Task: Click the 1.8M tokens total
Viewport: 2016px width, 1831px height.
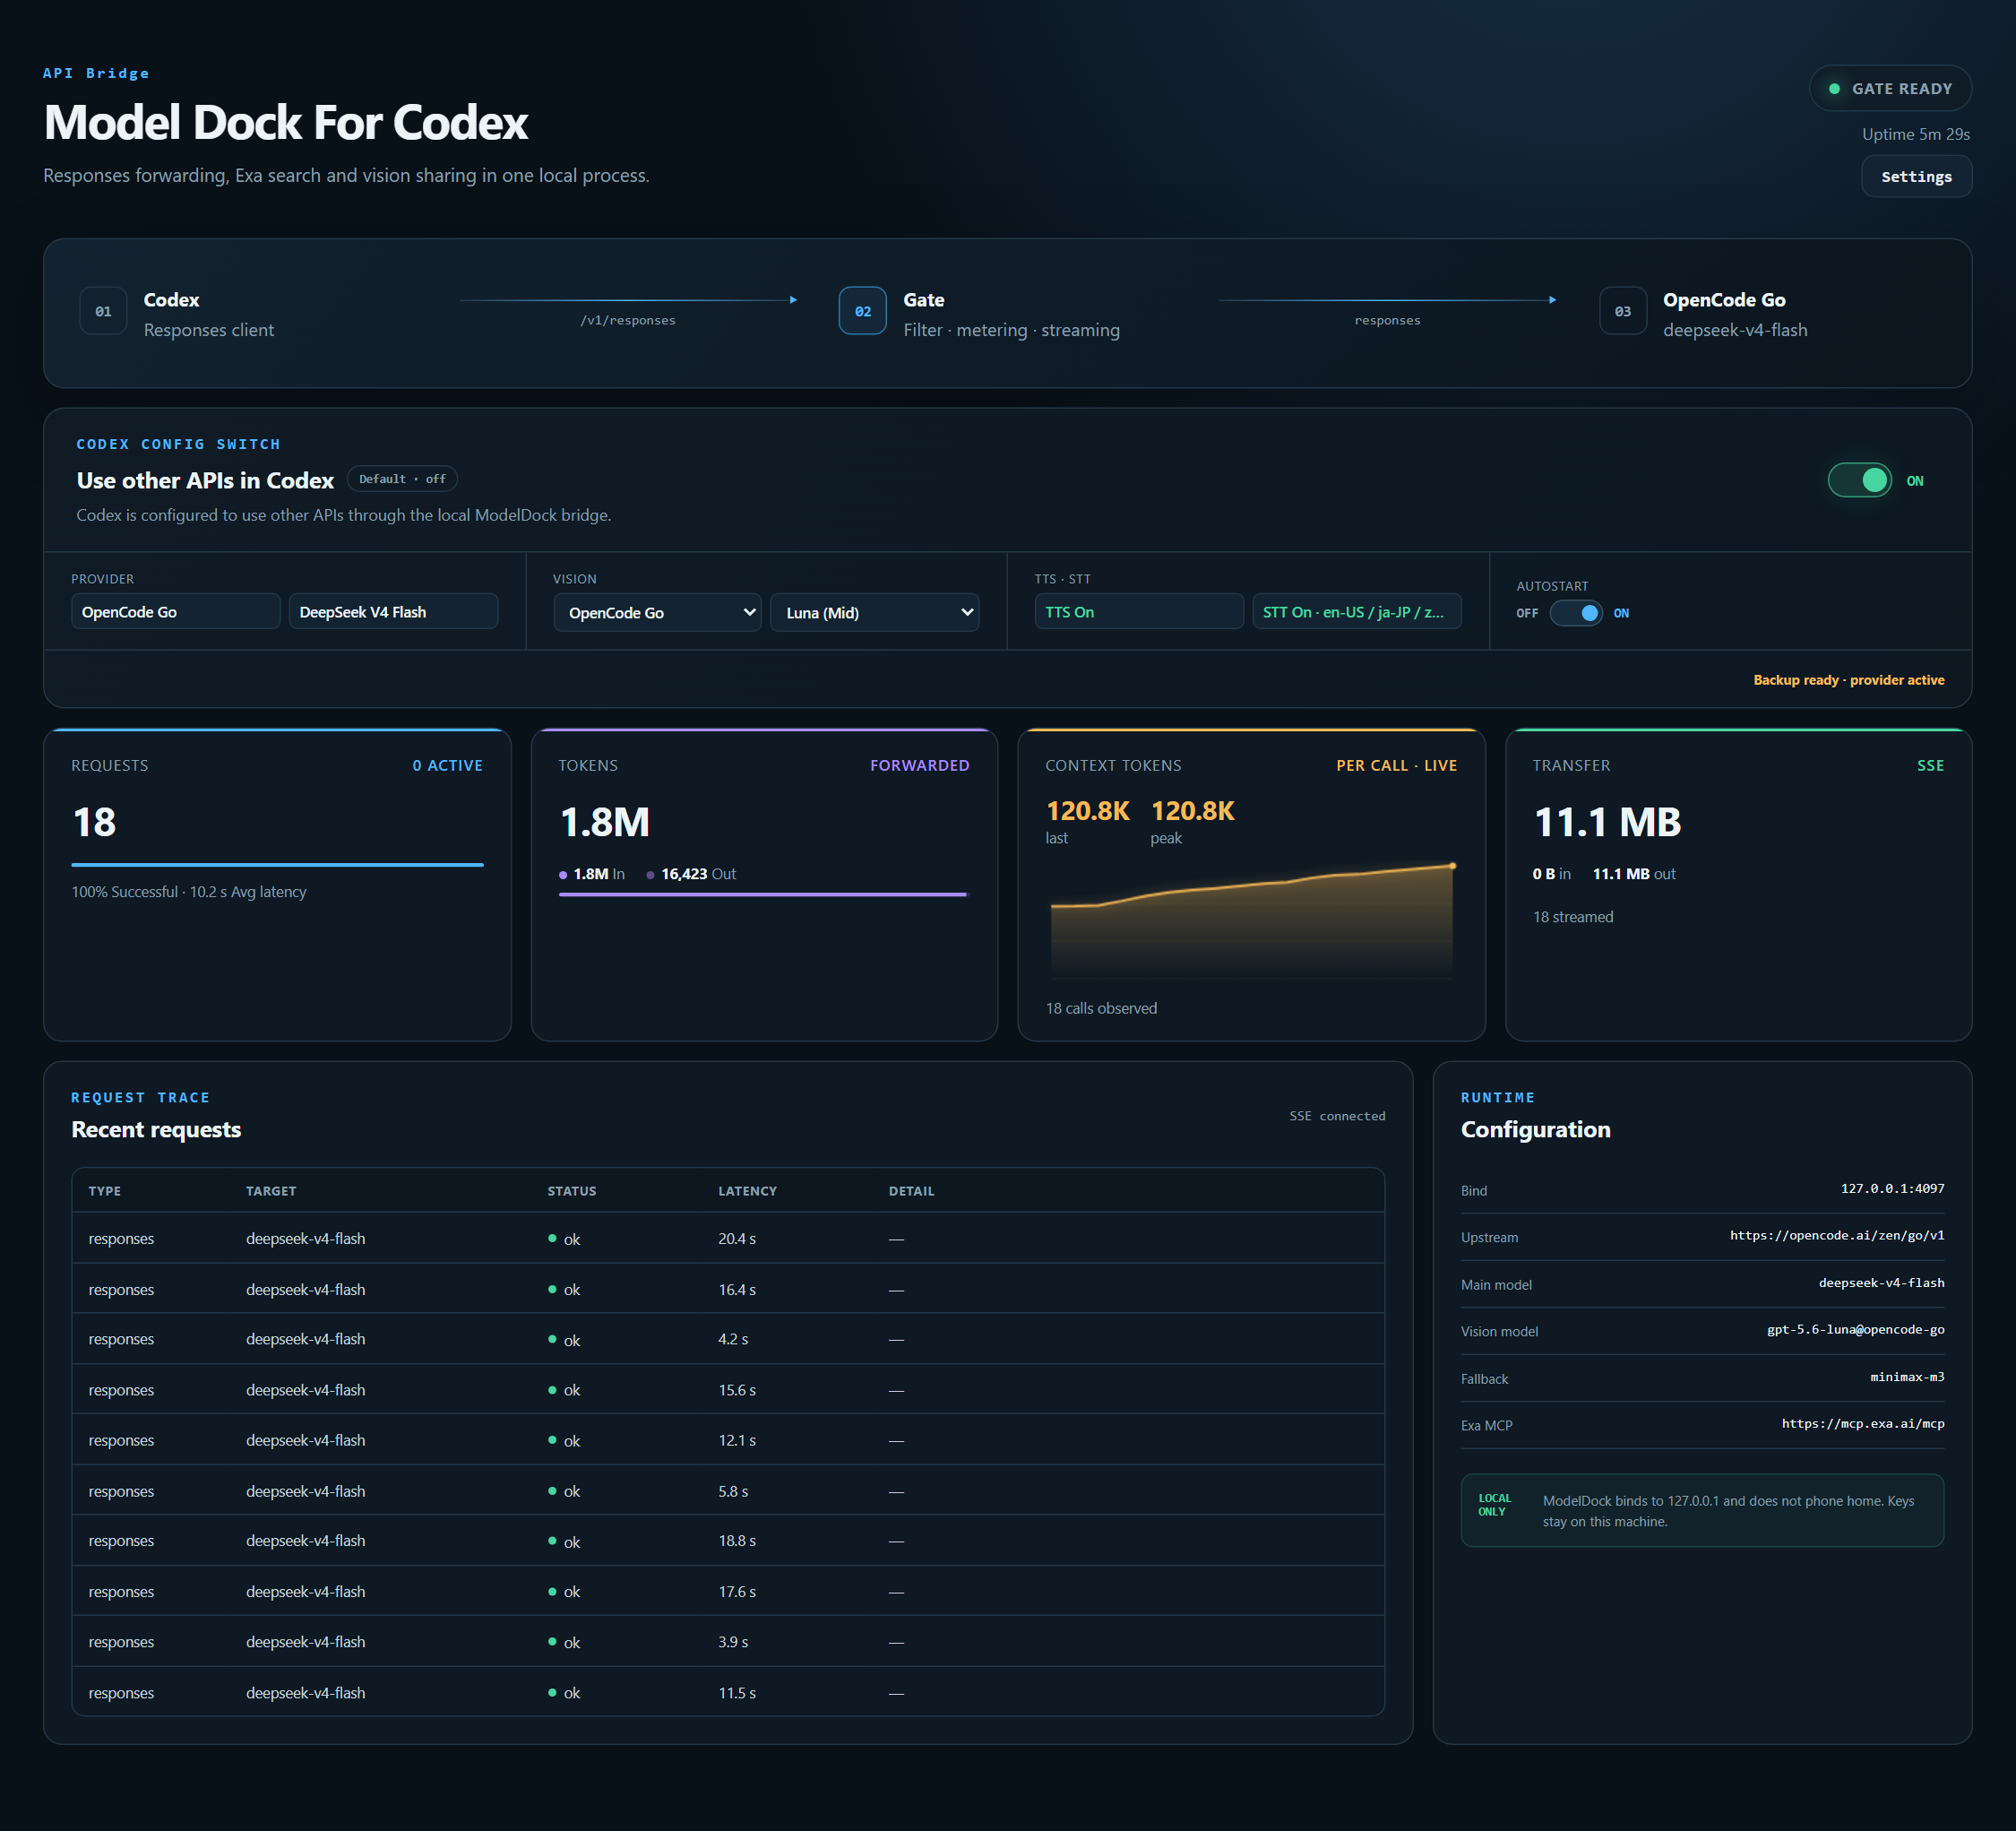Action: (605, 822)
